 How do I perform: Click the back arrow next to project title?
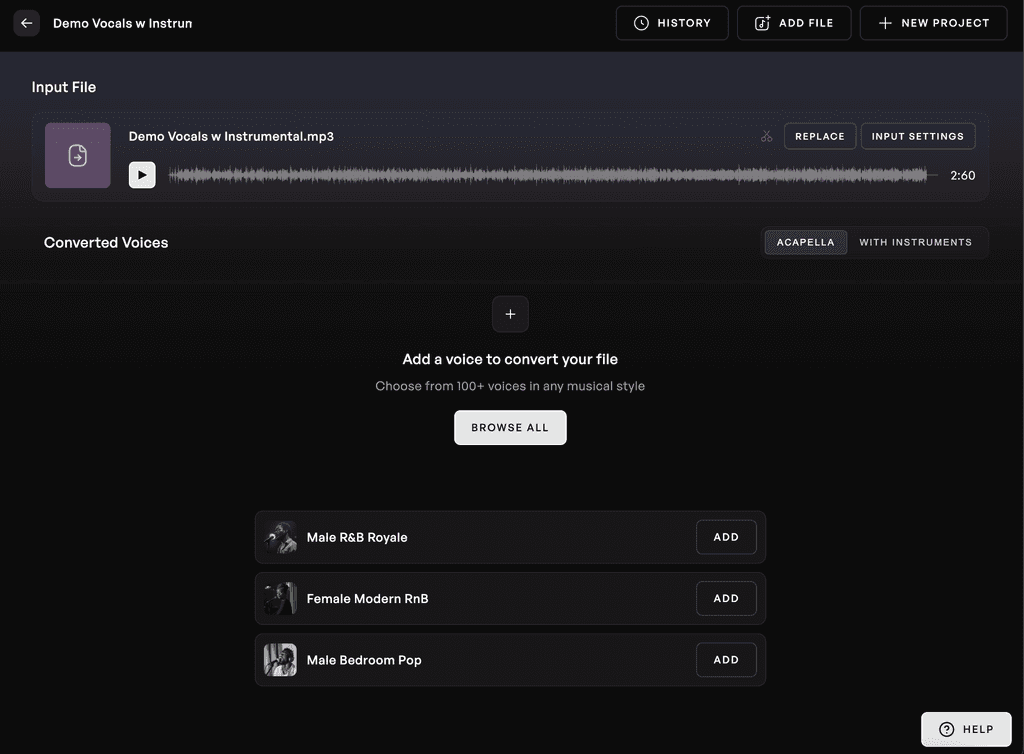tap(26, 22)
